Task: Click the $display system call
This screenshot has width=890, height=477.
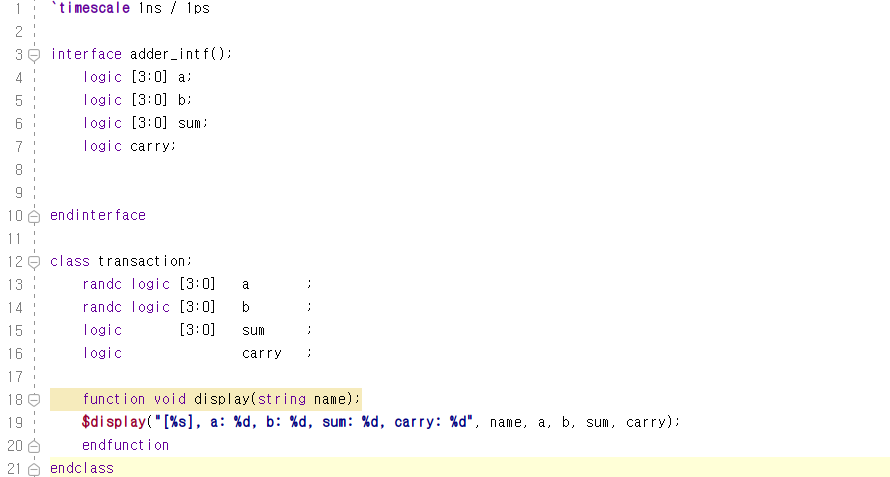Action: click(114, 422)
